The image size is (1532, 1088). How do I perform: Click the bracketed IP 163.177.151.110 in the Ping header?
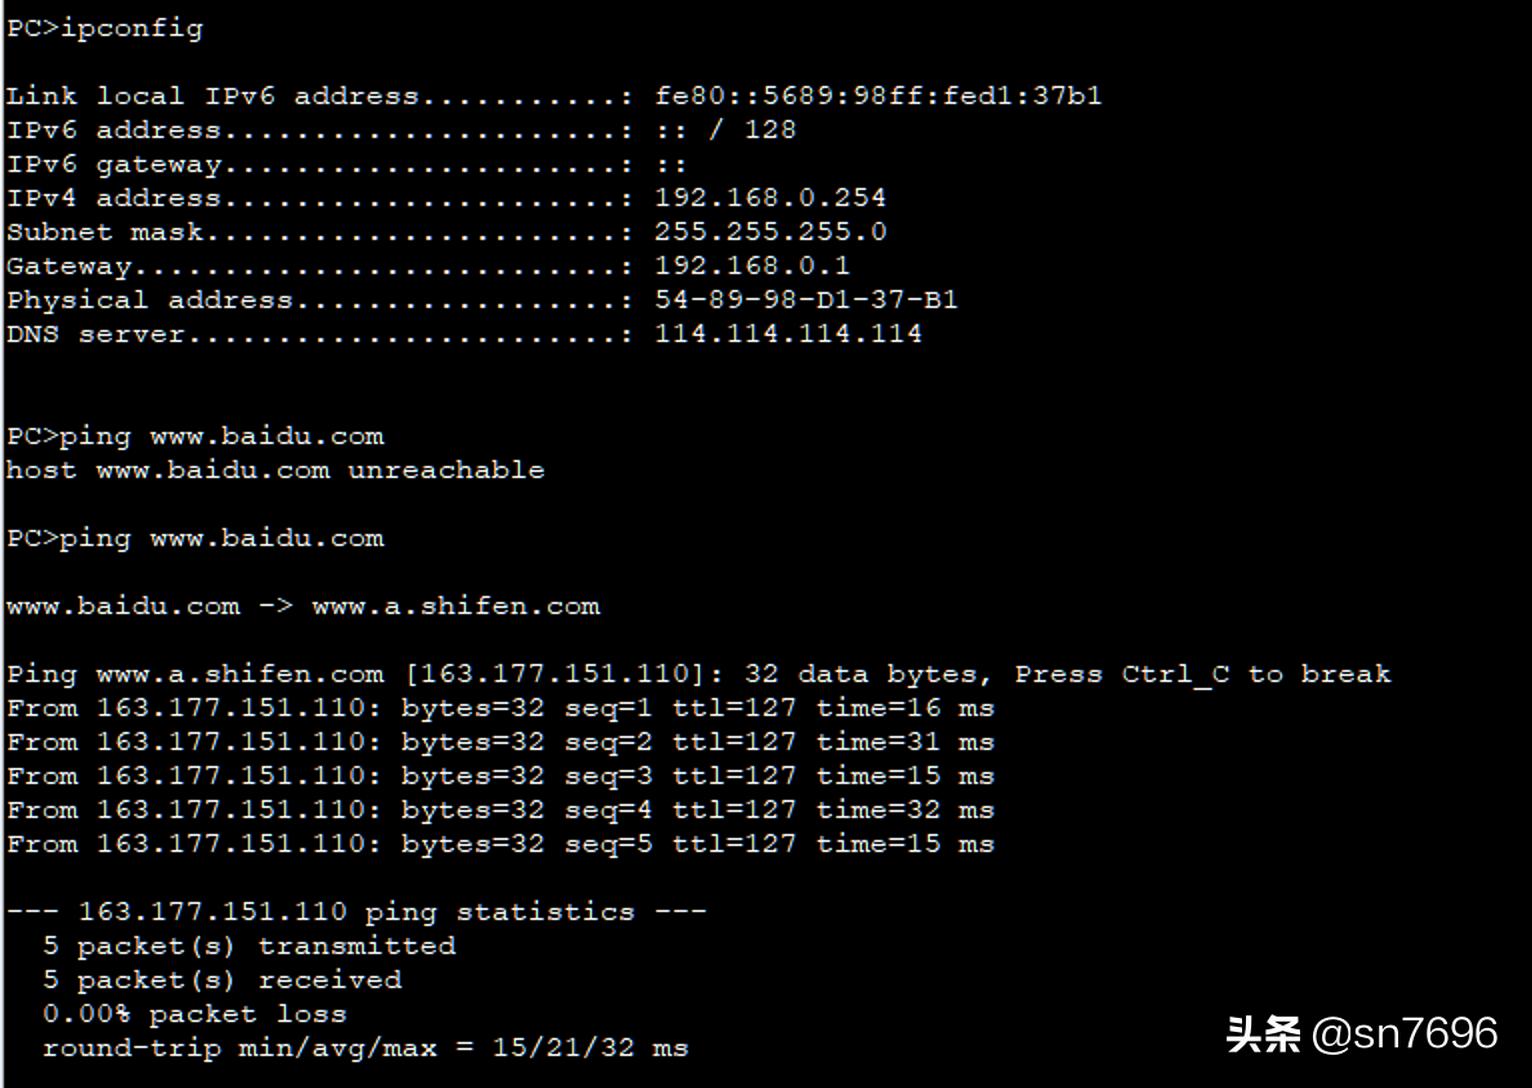pos(547,674)
